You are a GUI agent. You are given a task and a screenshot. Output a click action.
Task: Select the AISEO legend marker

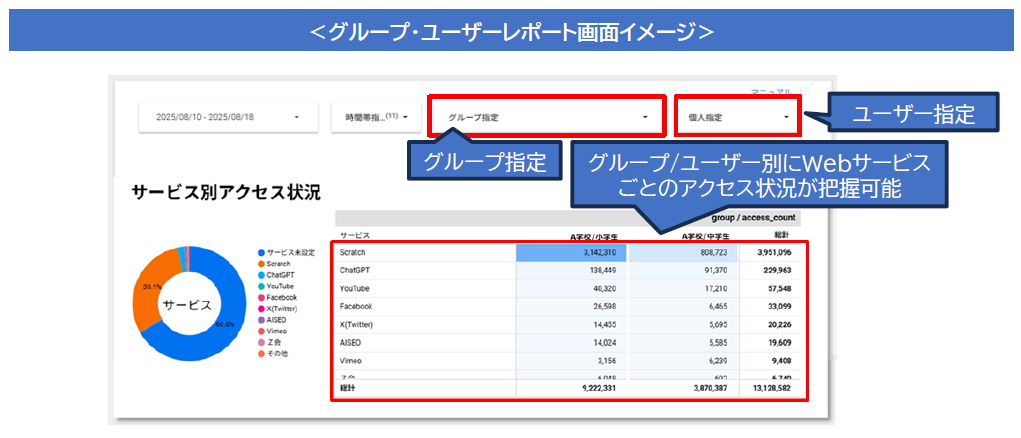(x=261, y=319)
